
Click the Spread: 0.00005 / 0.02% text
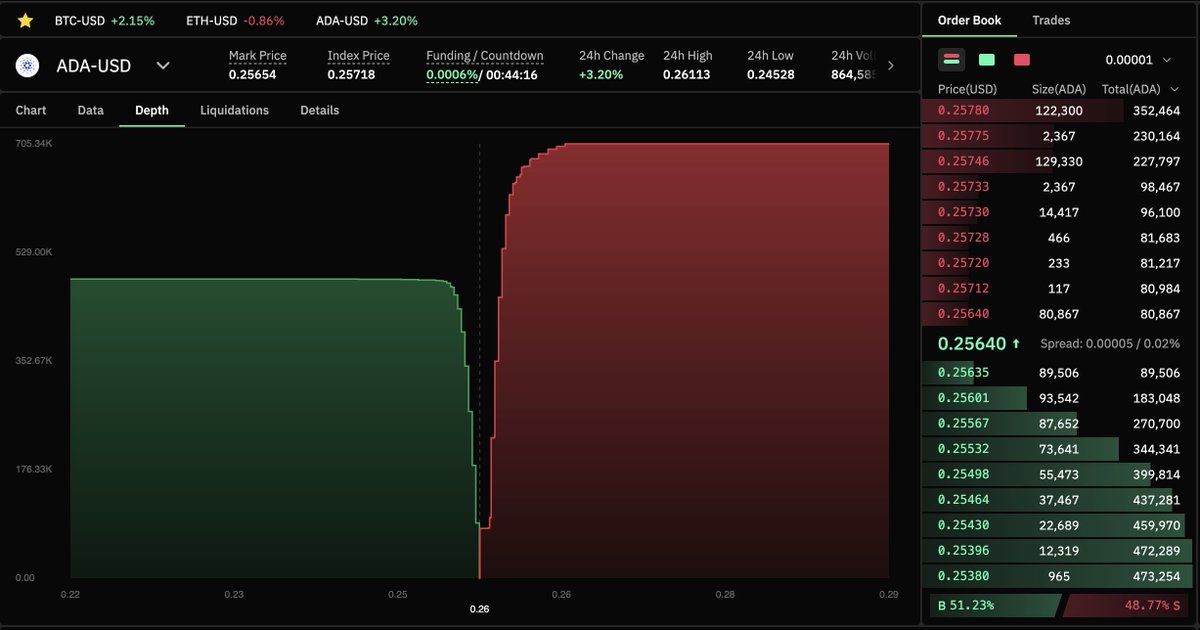1110,344
